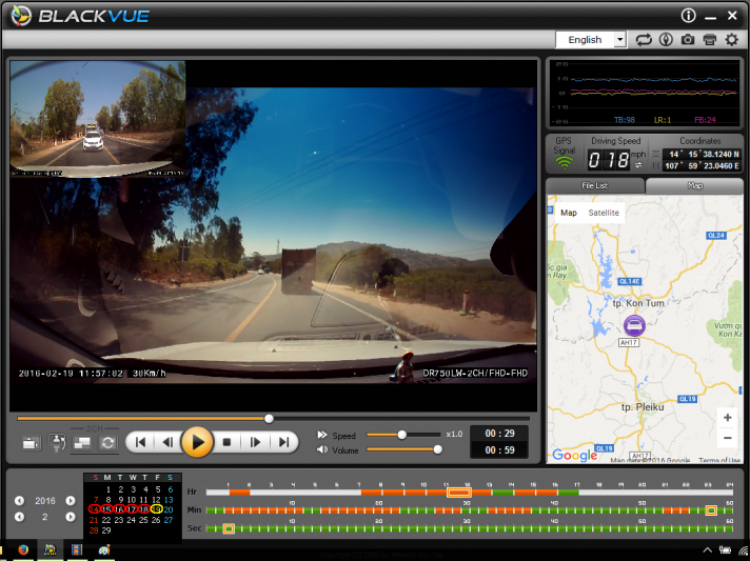This screenshot has height=561, width=750.
Task: Zoom in on the map with plus
Action: click(728, 418)
